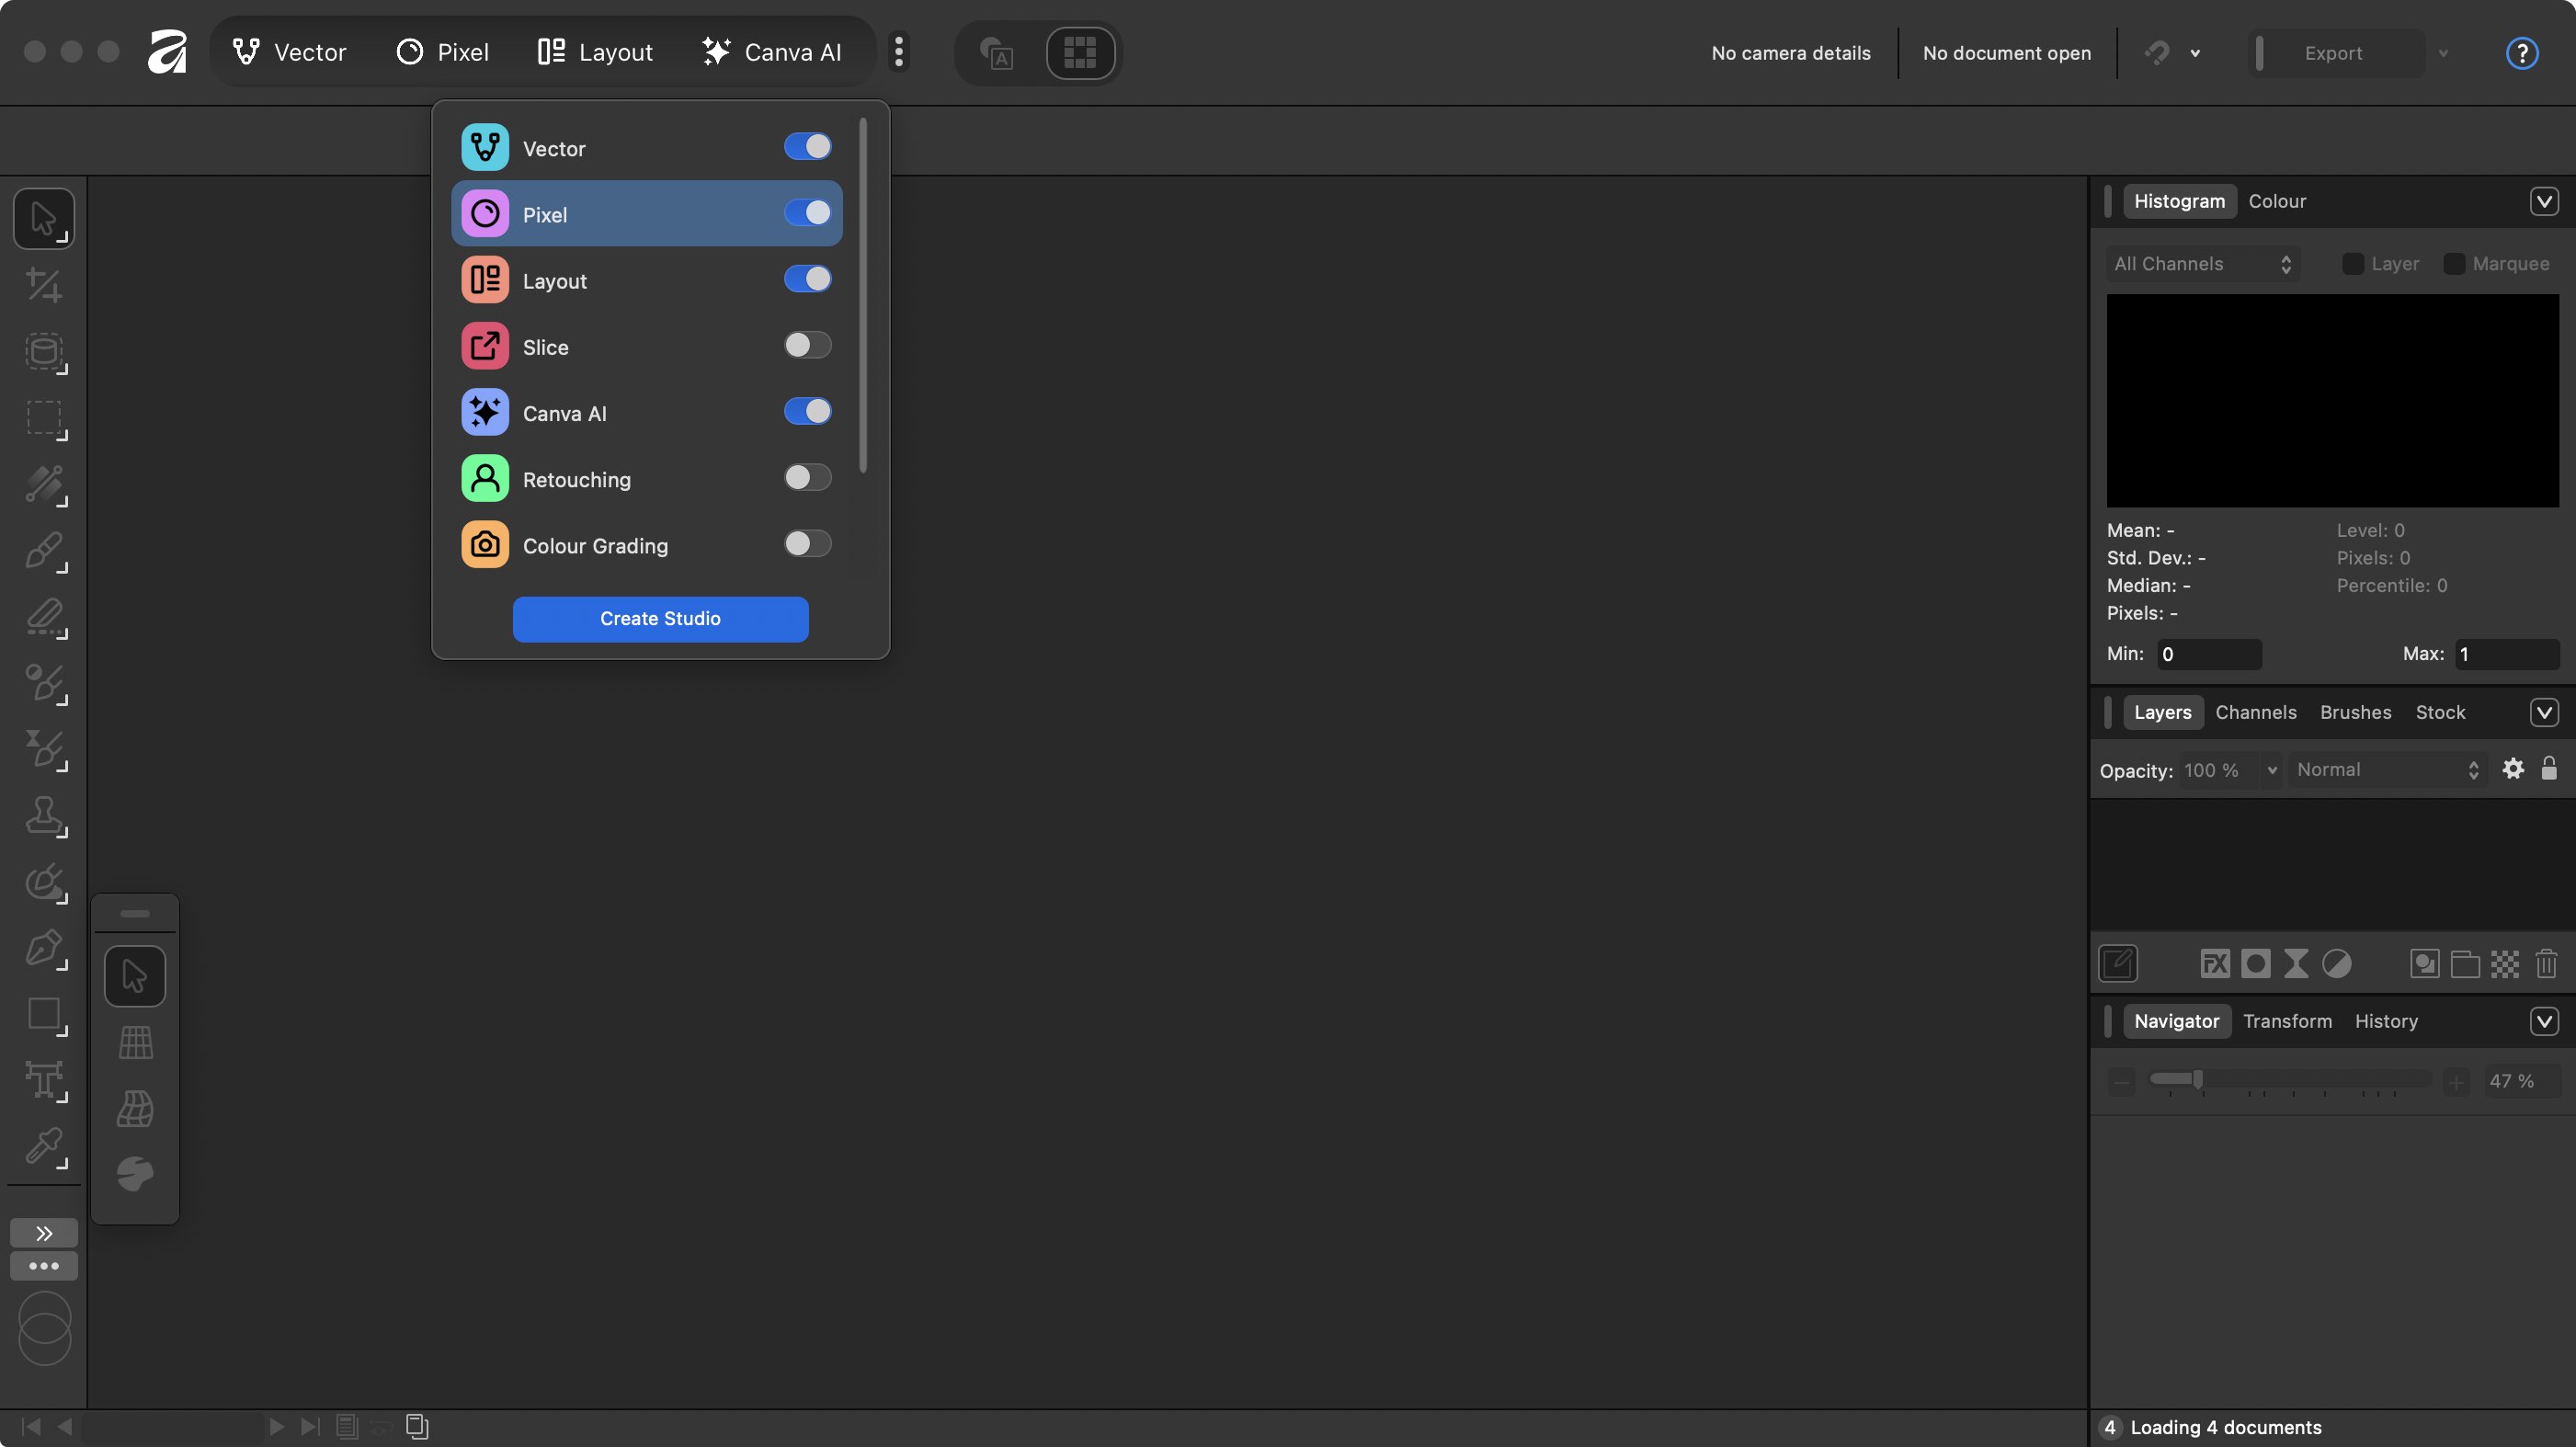Screen dimensions: 2576x1447
Task: Switch to the Layout studio button
Action: point(595,52)
